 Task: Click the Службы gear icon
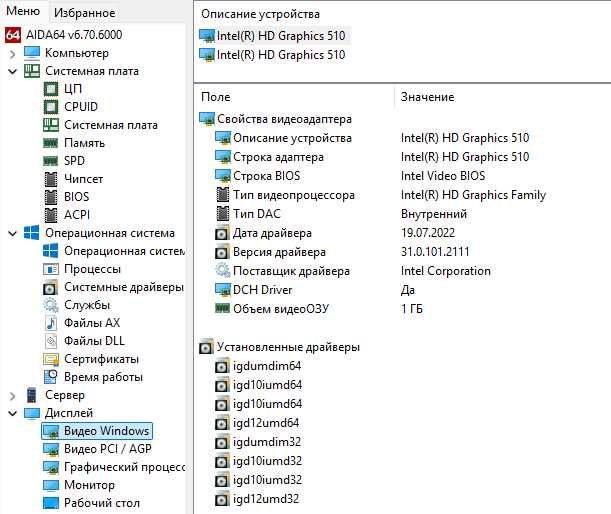(51, 305)
